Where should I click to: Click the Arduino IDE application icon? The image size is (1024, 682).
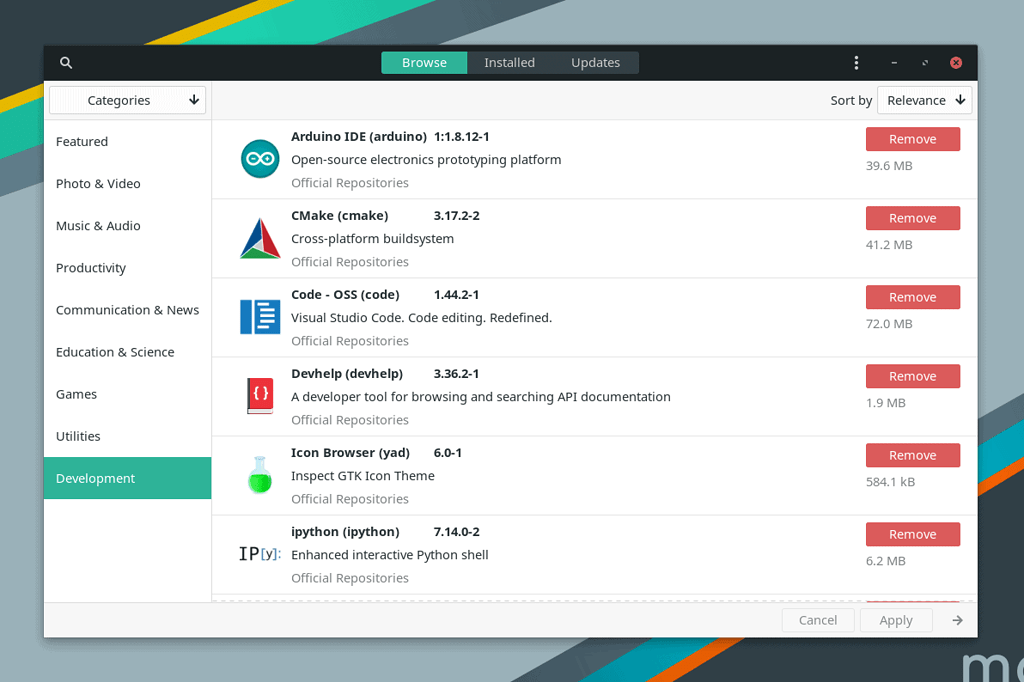pyautogui.click(x=259, y=158)
